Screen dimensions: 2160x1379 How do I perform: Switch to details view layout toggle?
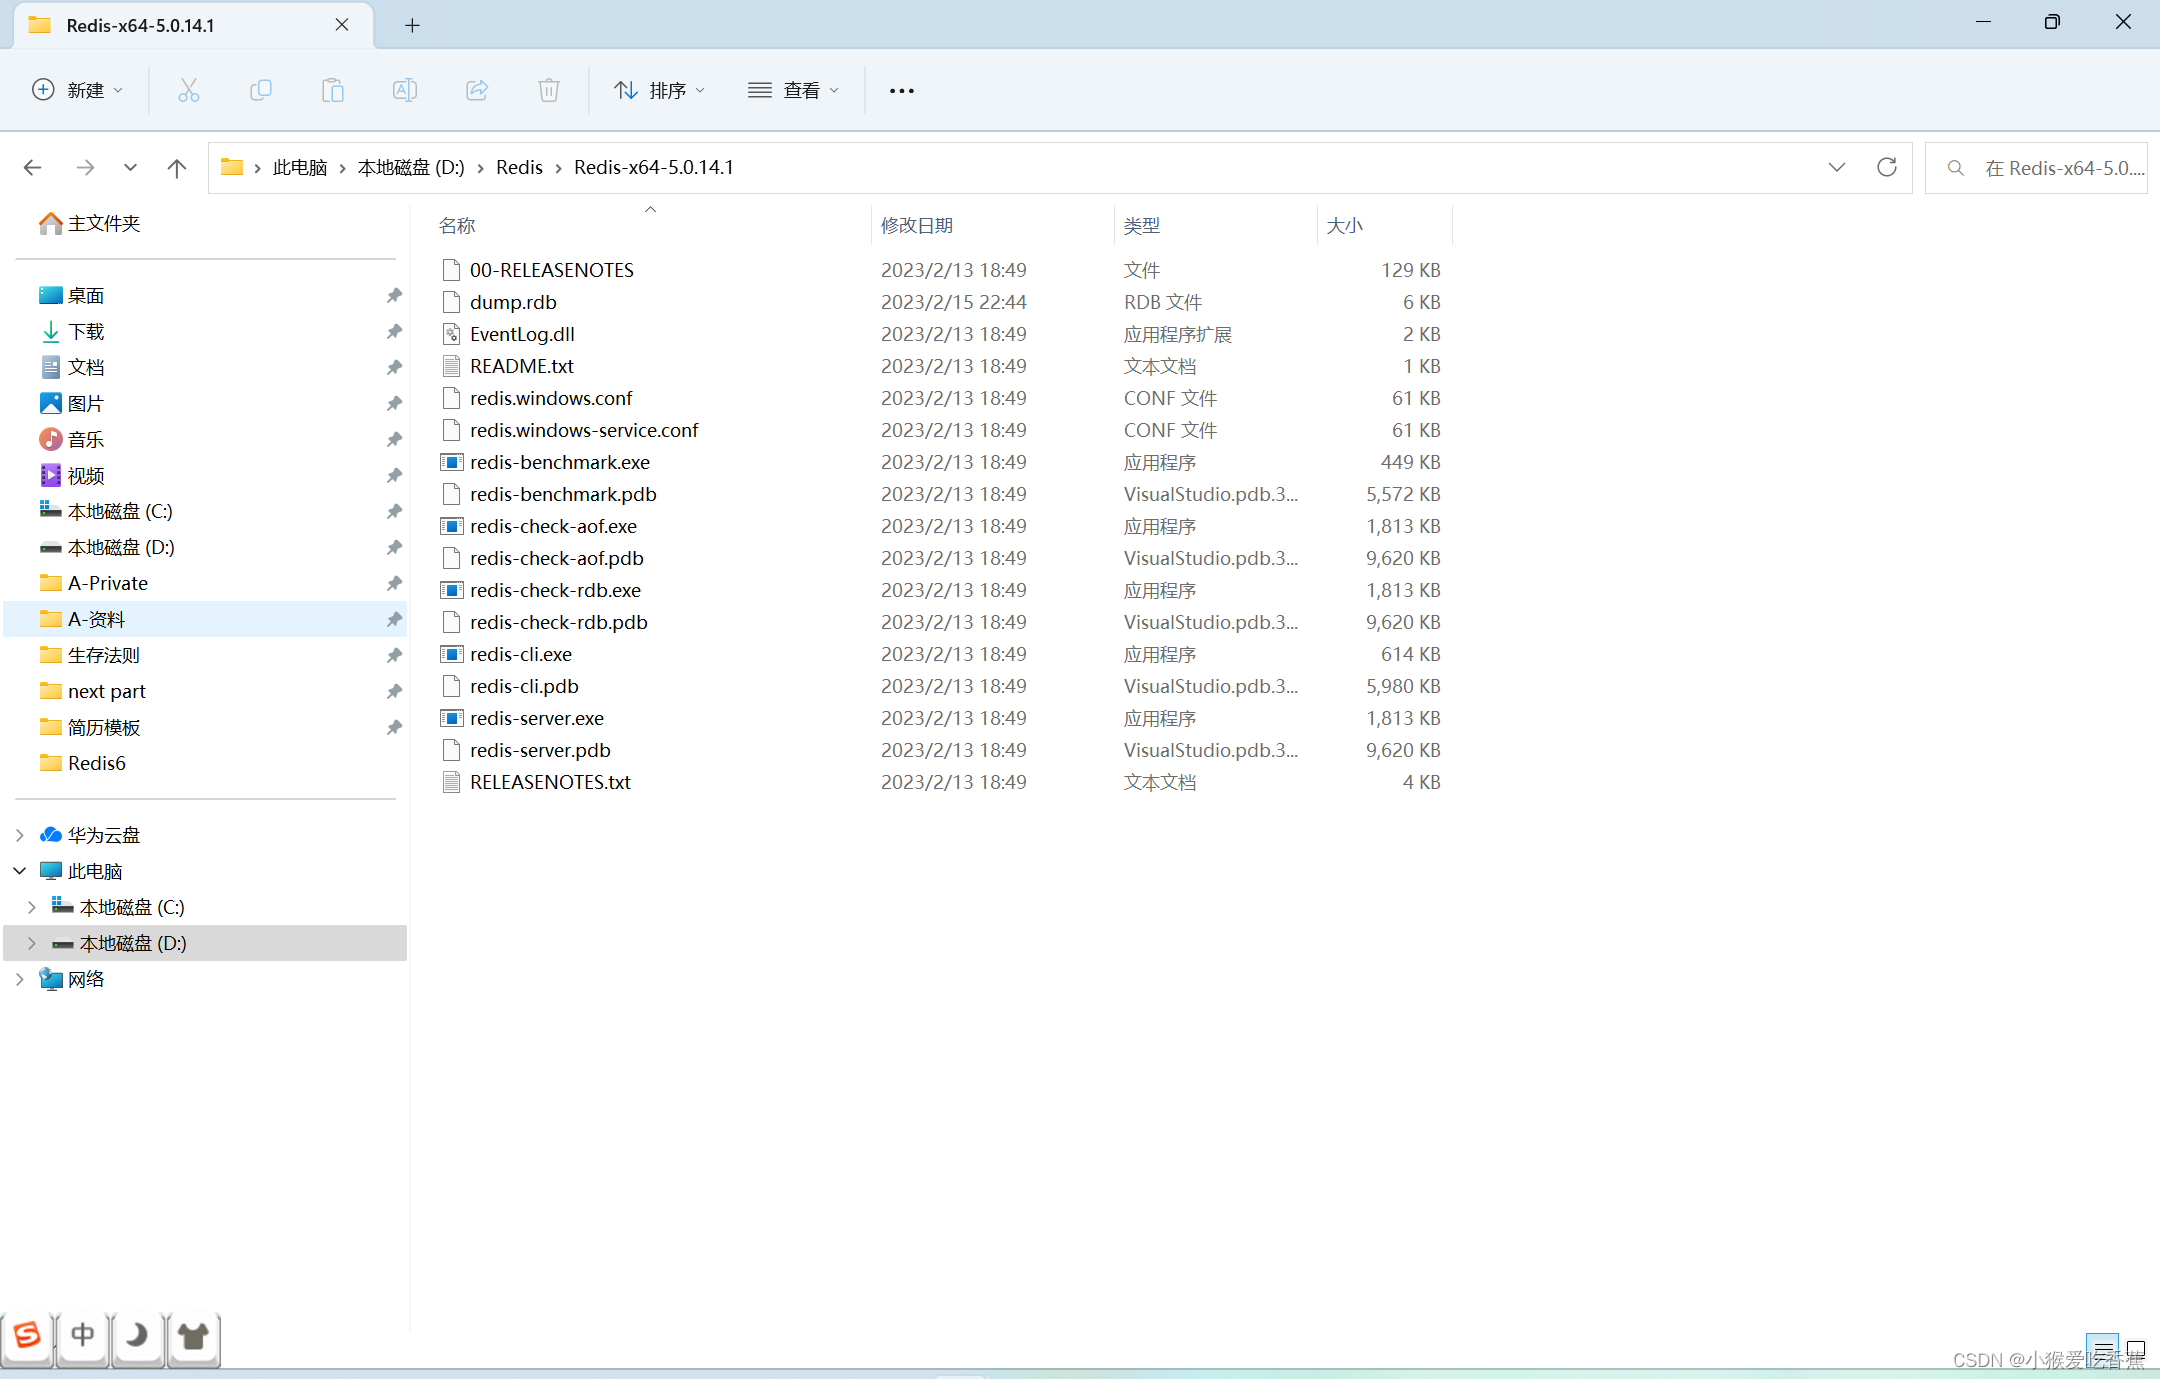[x=2102, y=1349]
